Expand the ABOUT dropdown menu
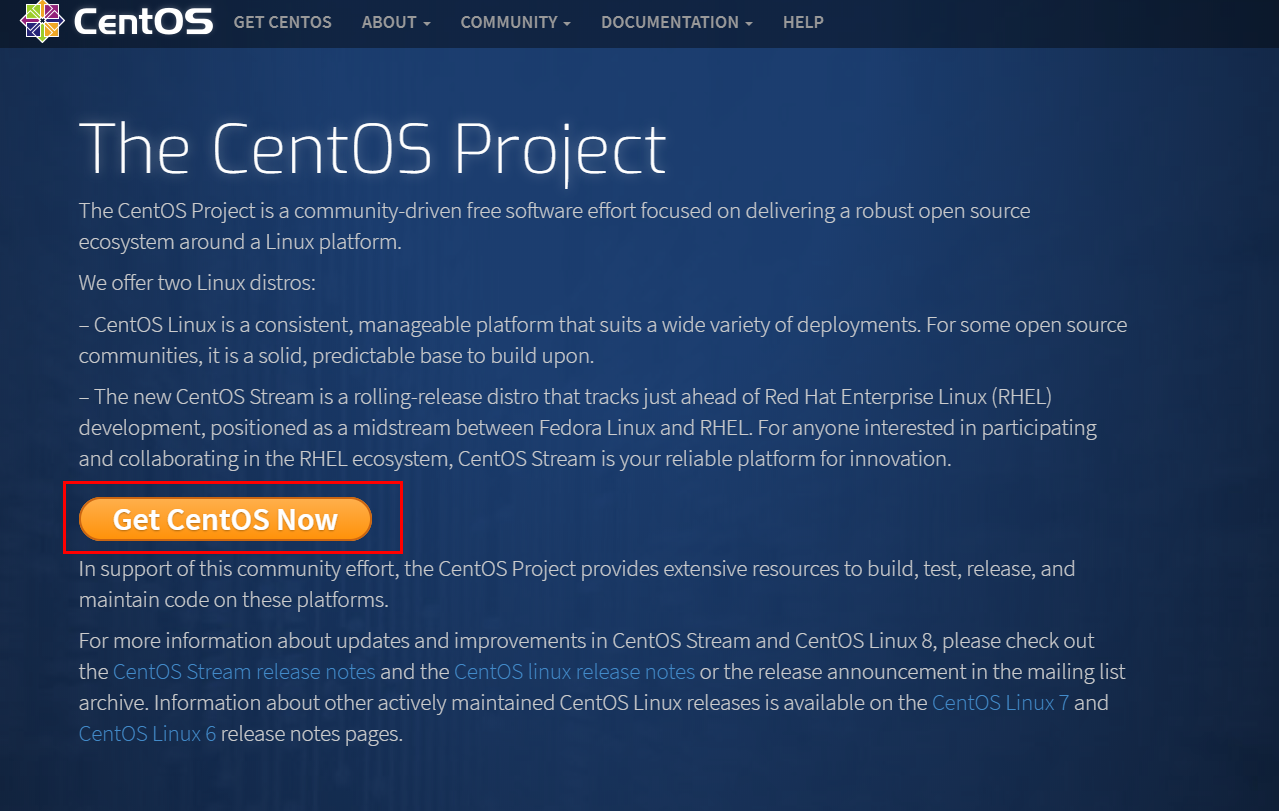This screenshot has height=811, width=1279. coord(396,22)
